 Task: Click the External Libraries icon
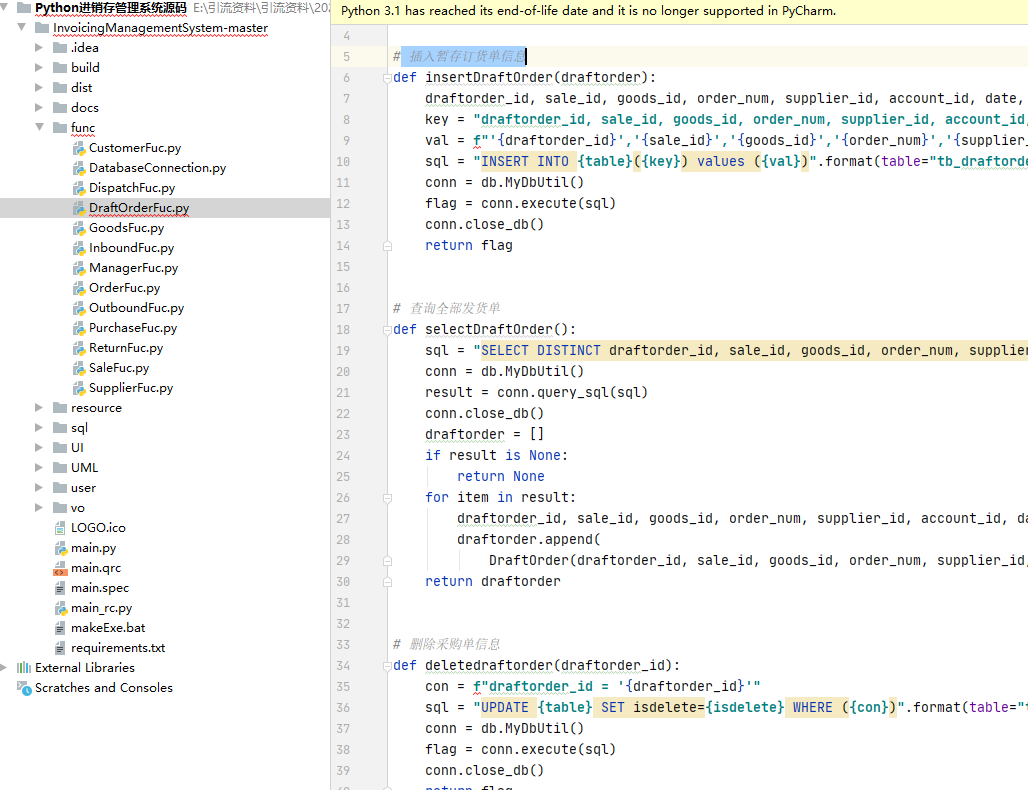tap(24, 667)
